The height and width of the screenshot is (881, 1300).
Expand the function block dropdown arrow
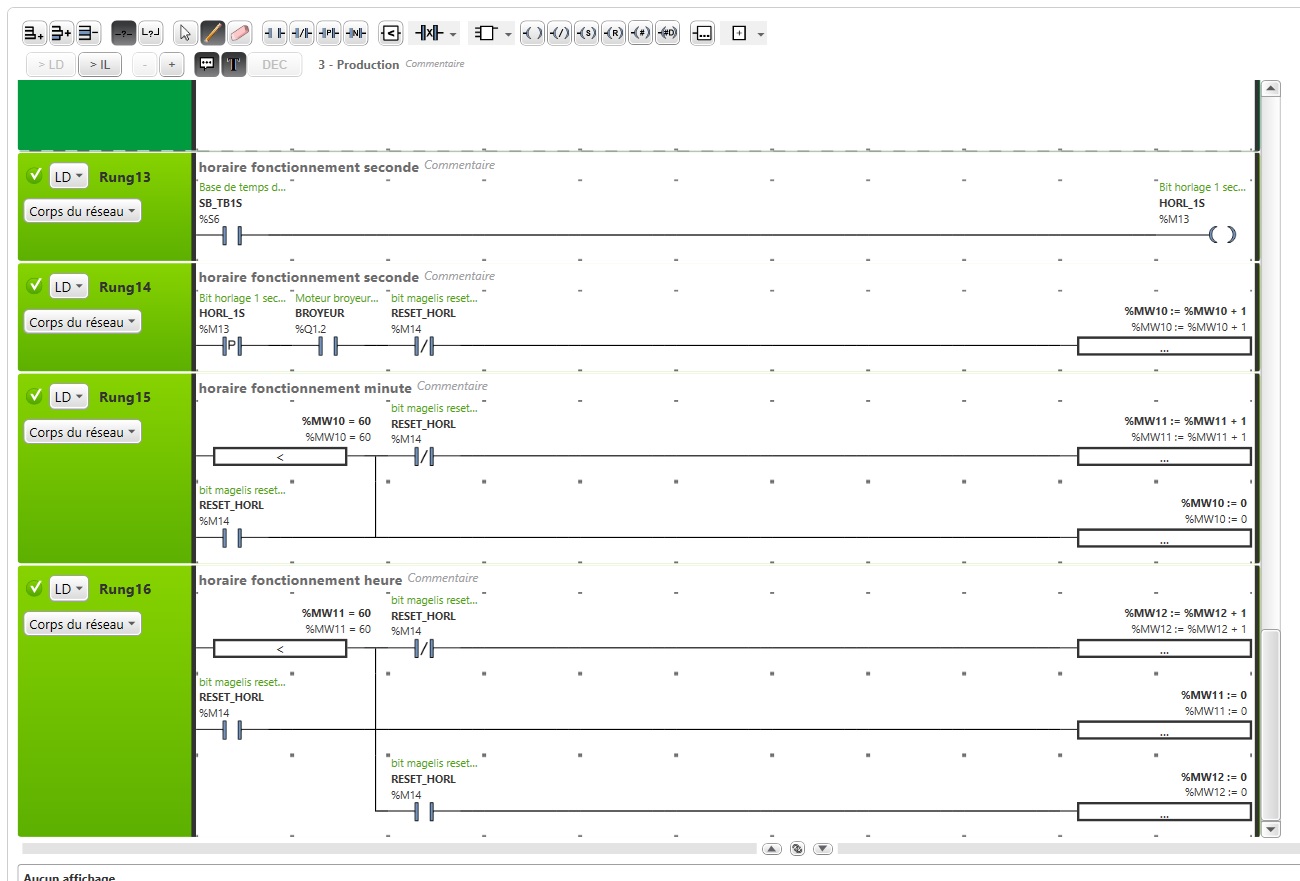pos(509,34)
